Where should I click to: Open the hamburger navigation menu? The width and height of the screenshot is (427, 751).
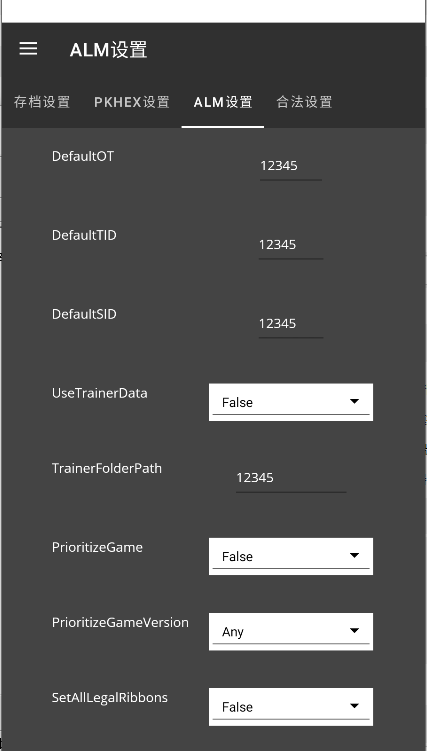pyautogui.click(x=28, y=48)
